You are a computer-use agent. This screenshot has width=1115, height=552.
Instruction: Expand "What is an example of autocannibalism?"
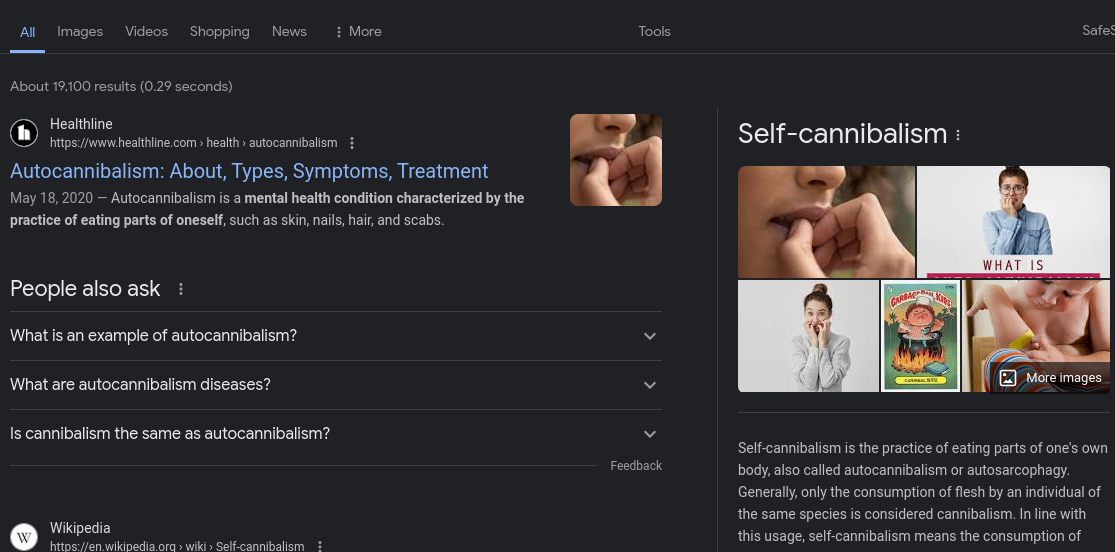[650, 336]
